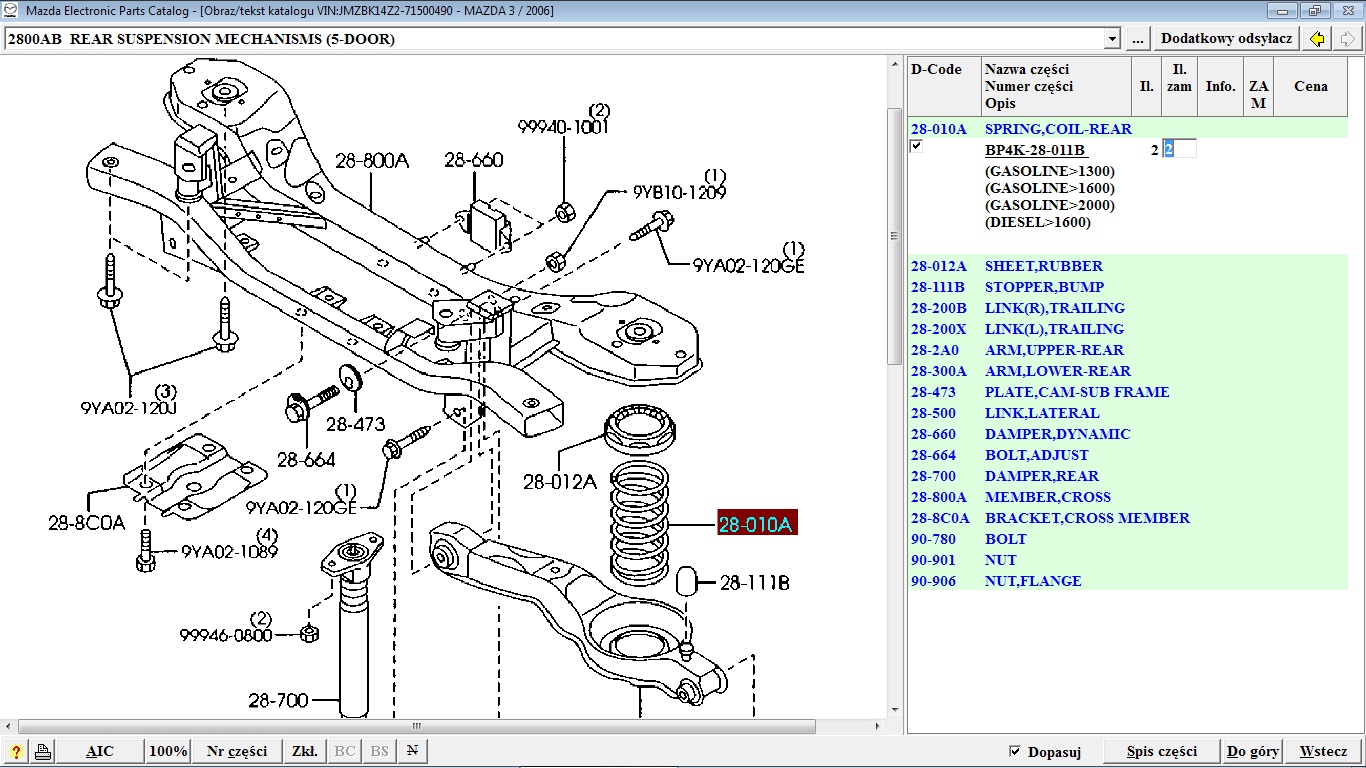Viewport: 1366px width, 768px height.
Task: Click the Wstecz back button
Action: 1323,752
